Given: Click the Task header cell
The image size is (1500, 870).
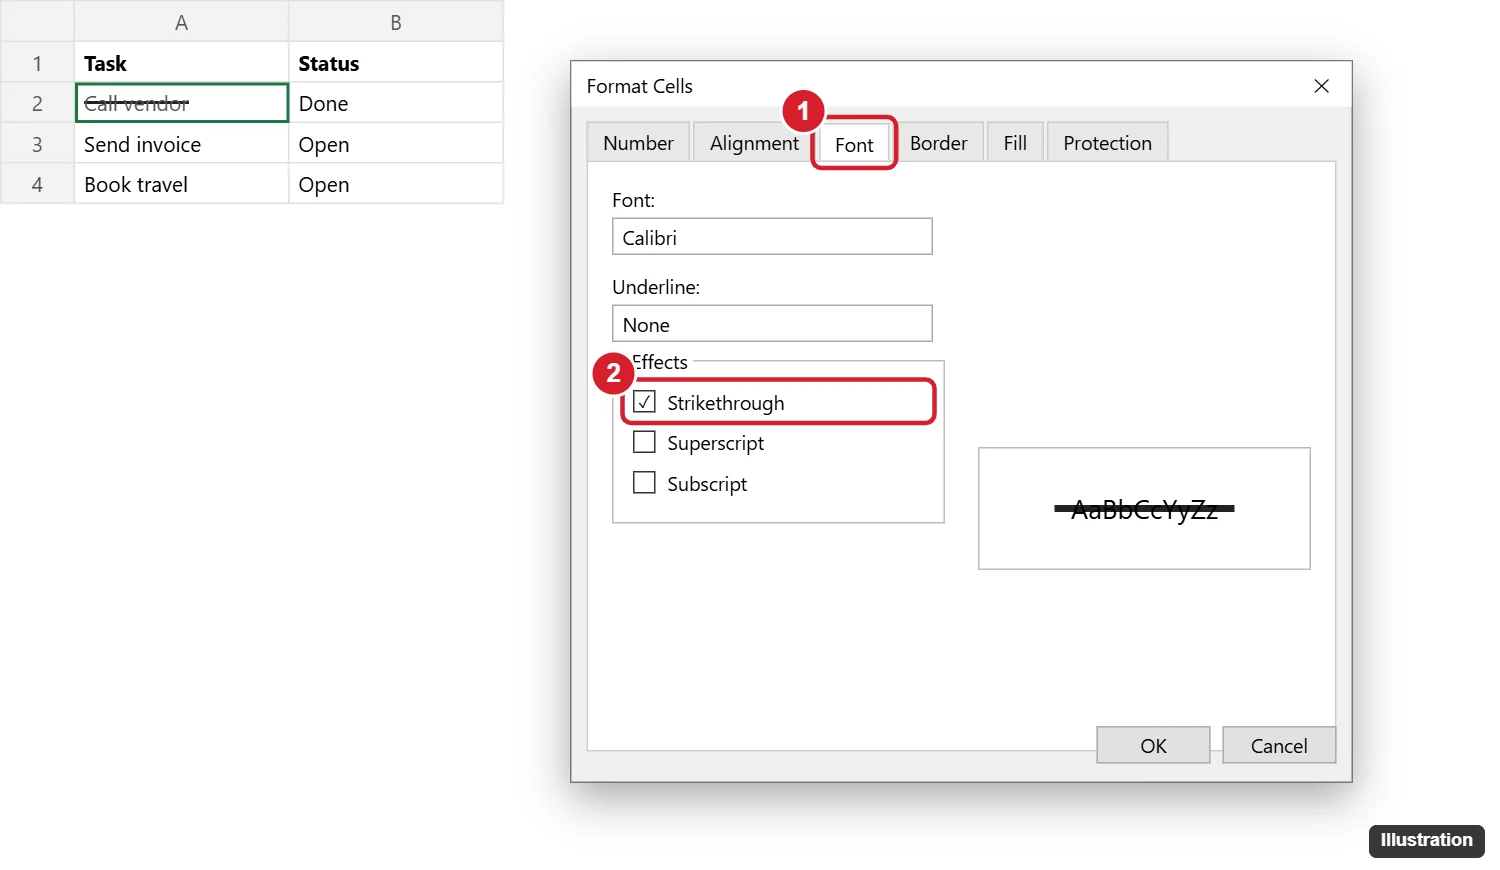Looking at the screenshot, I should tap(181, 63).
